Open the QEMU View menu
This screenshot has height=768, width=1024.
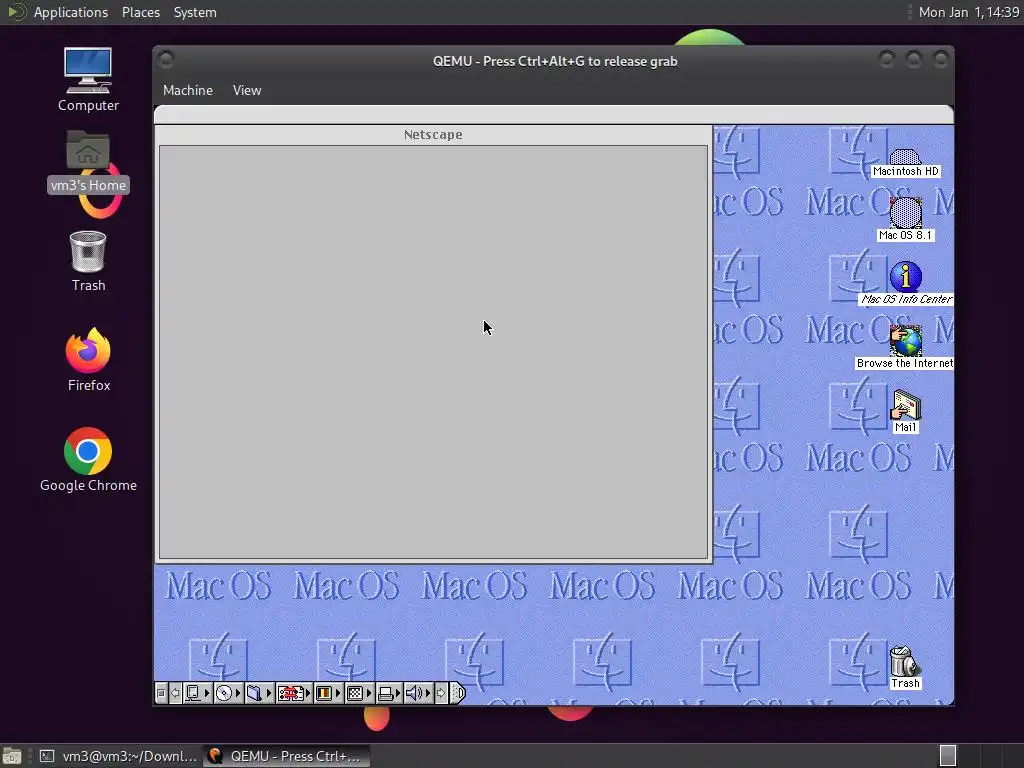tap(247, 90)
